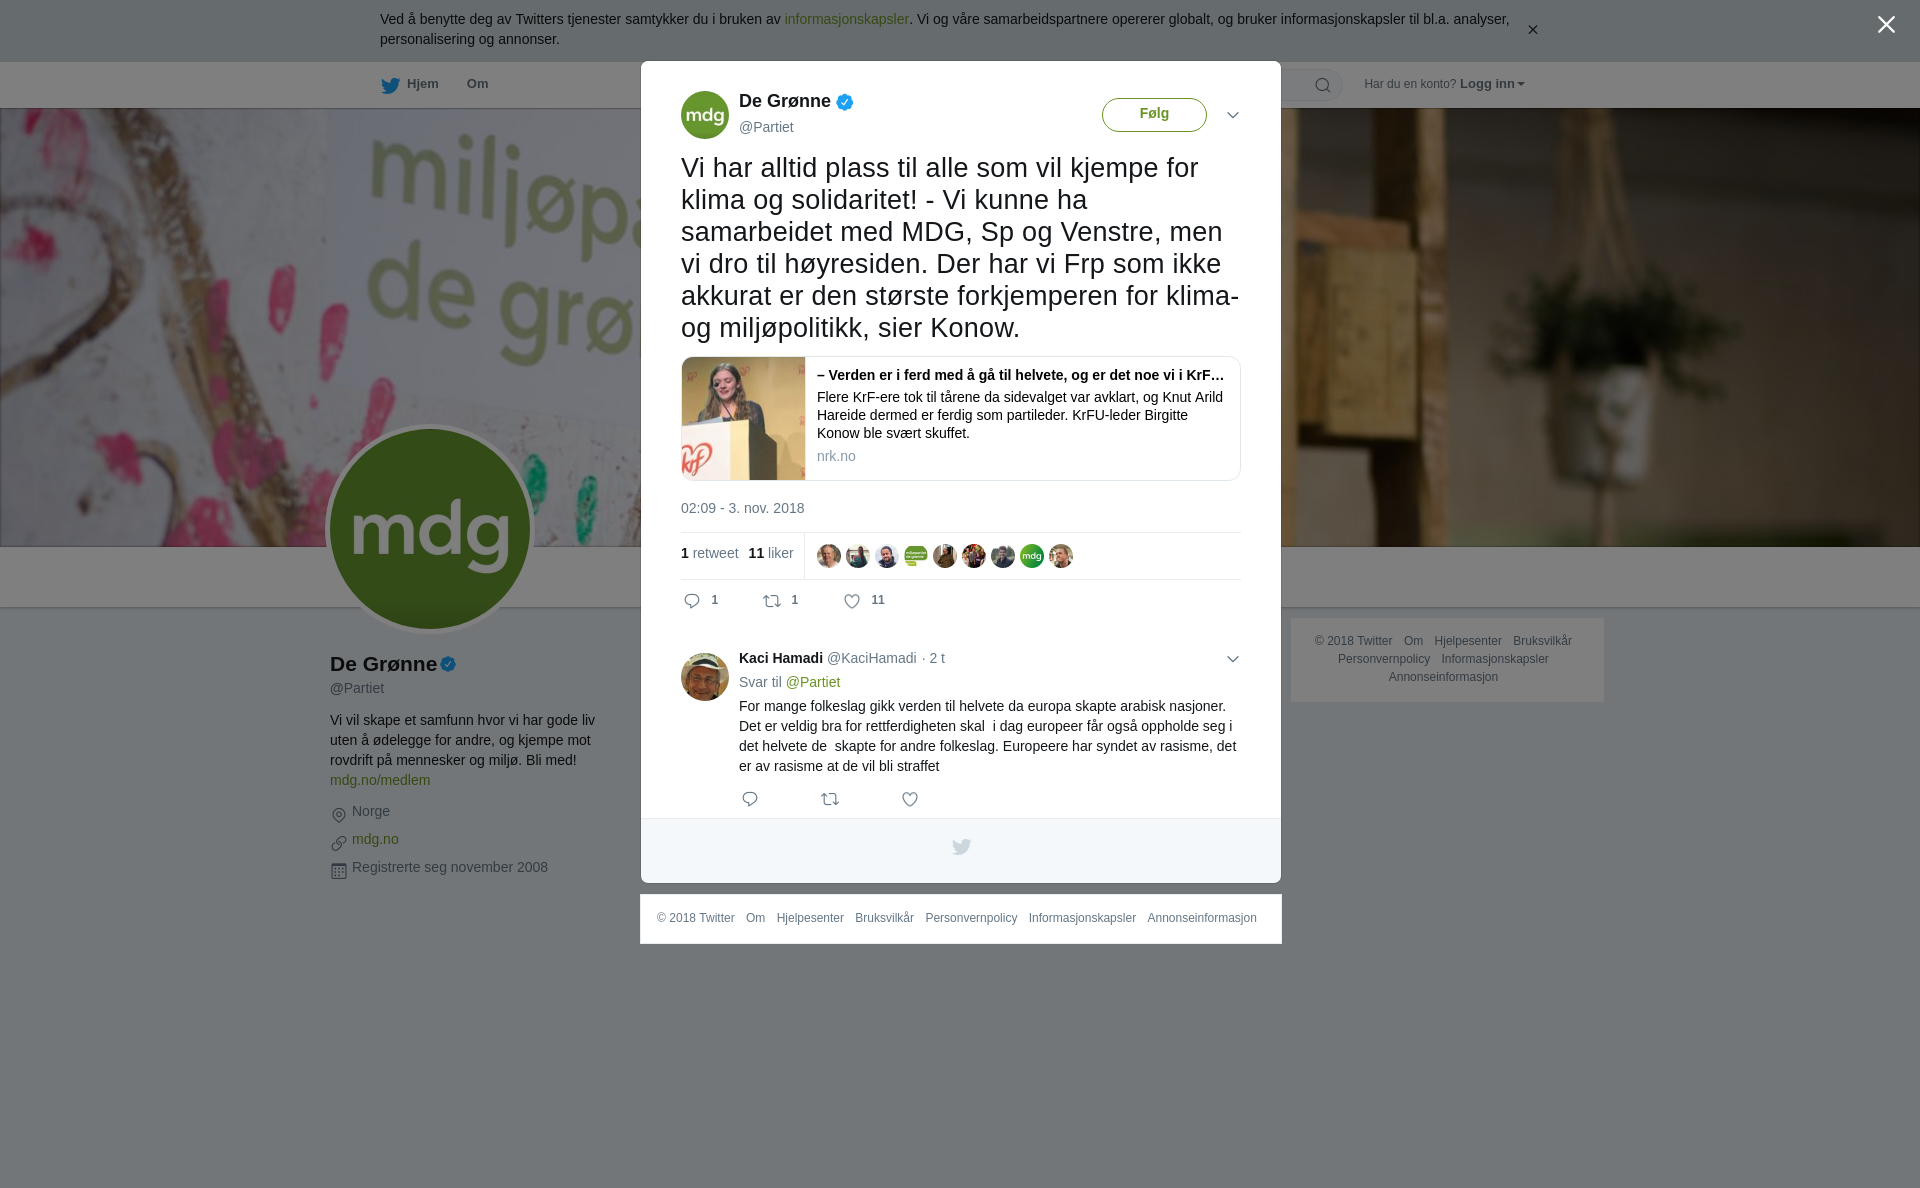Open the mdg.no/medlem profile link
The height and width of the screenshot is (1188, 1920).
coord(380,780)
